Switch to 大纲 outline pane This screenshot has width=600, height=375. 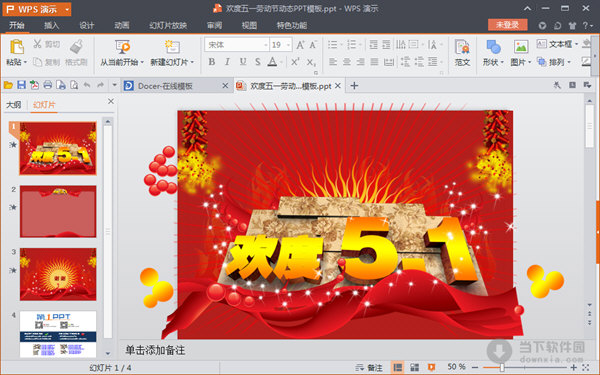tap(14, 105)
